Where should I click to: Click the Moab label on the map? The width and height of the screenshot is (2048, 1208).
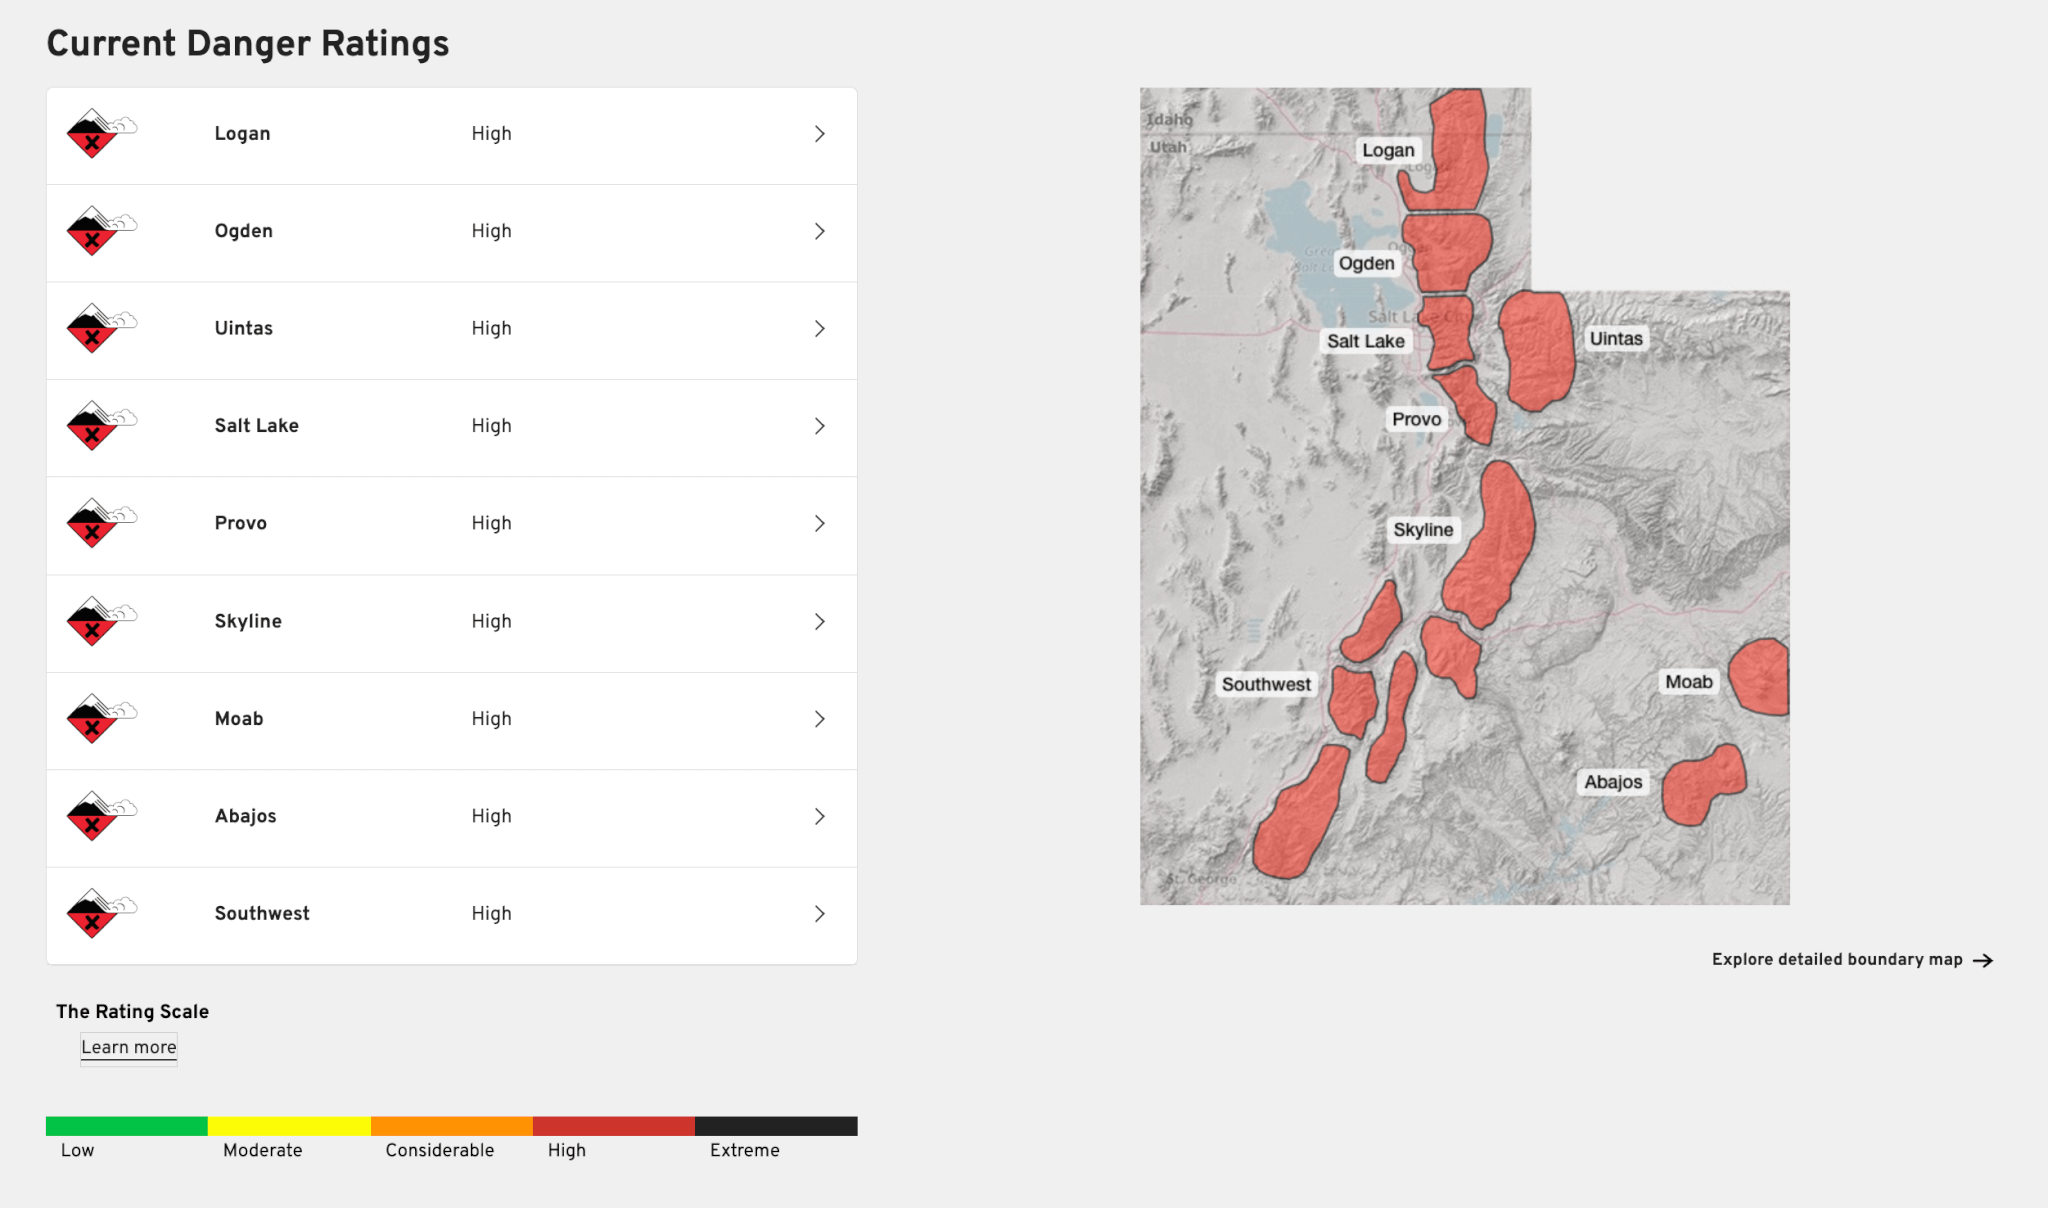[x=1688, y=682]
